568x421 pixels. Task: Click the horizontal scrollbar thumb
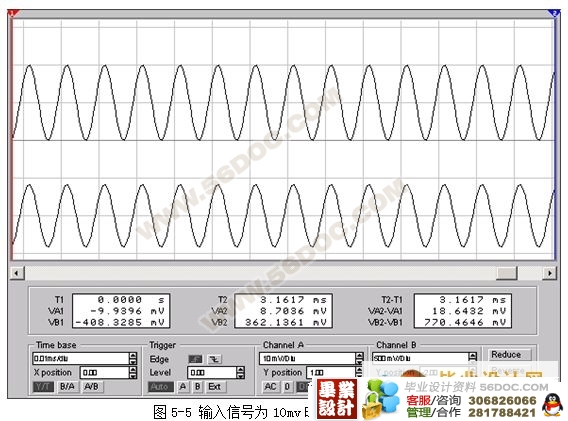click(506, 273)
